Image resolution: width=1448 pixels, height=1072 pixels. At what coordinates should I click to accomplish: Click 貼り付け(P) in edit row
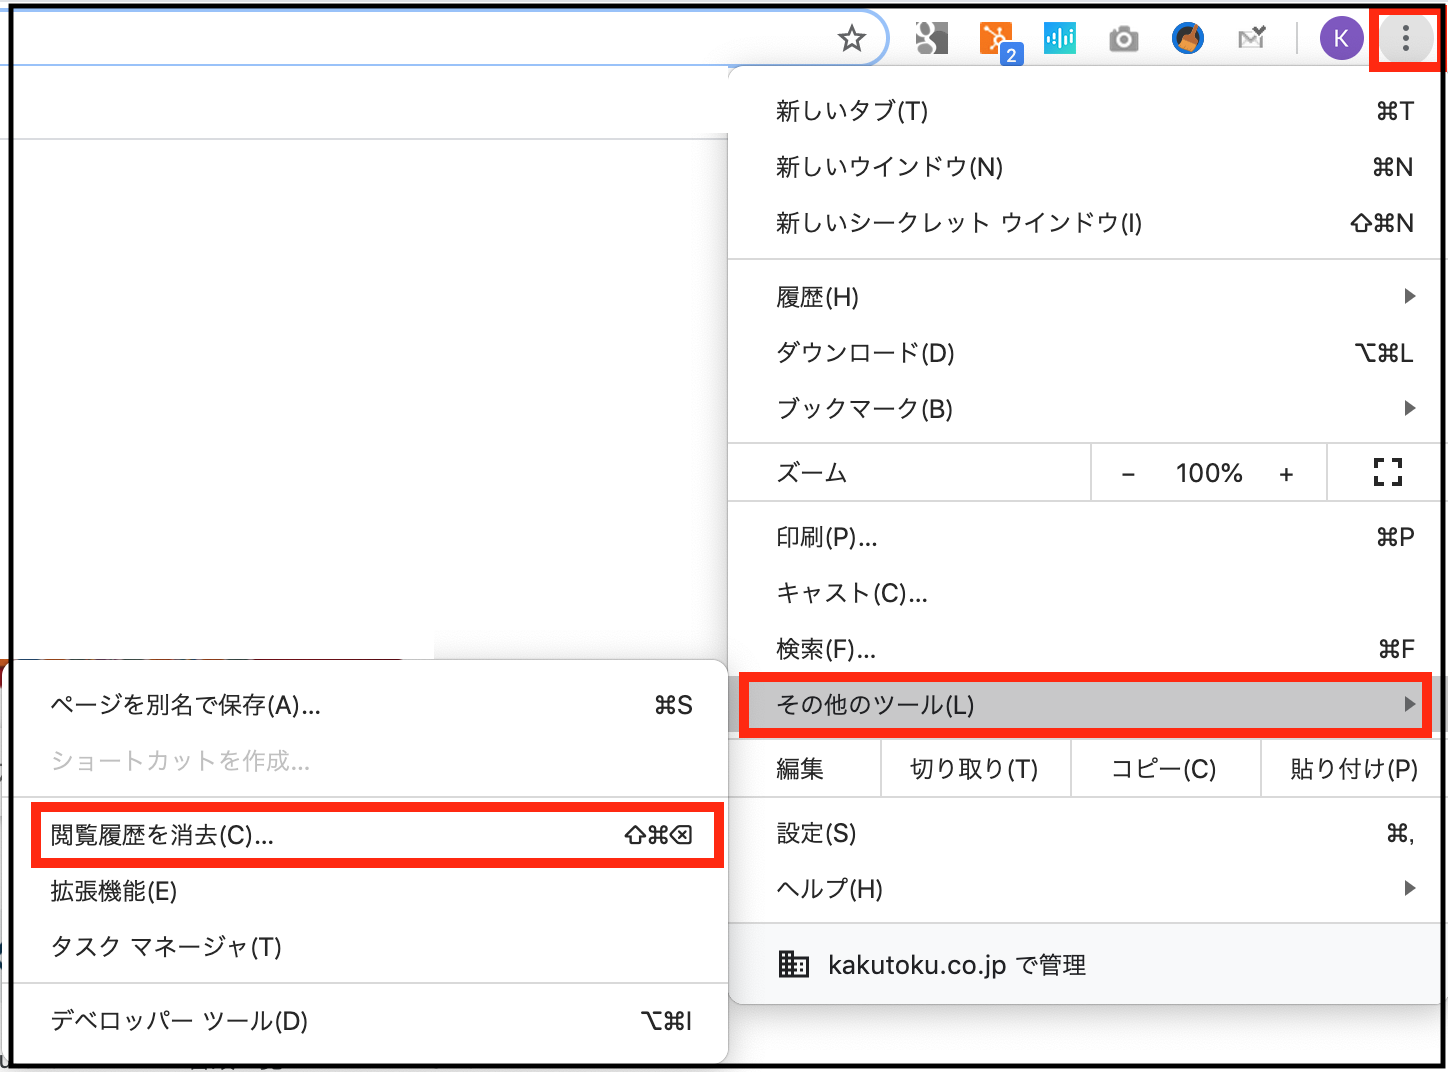1354,768
